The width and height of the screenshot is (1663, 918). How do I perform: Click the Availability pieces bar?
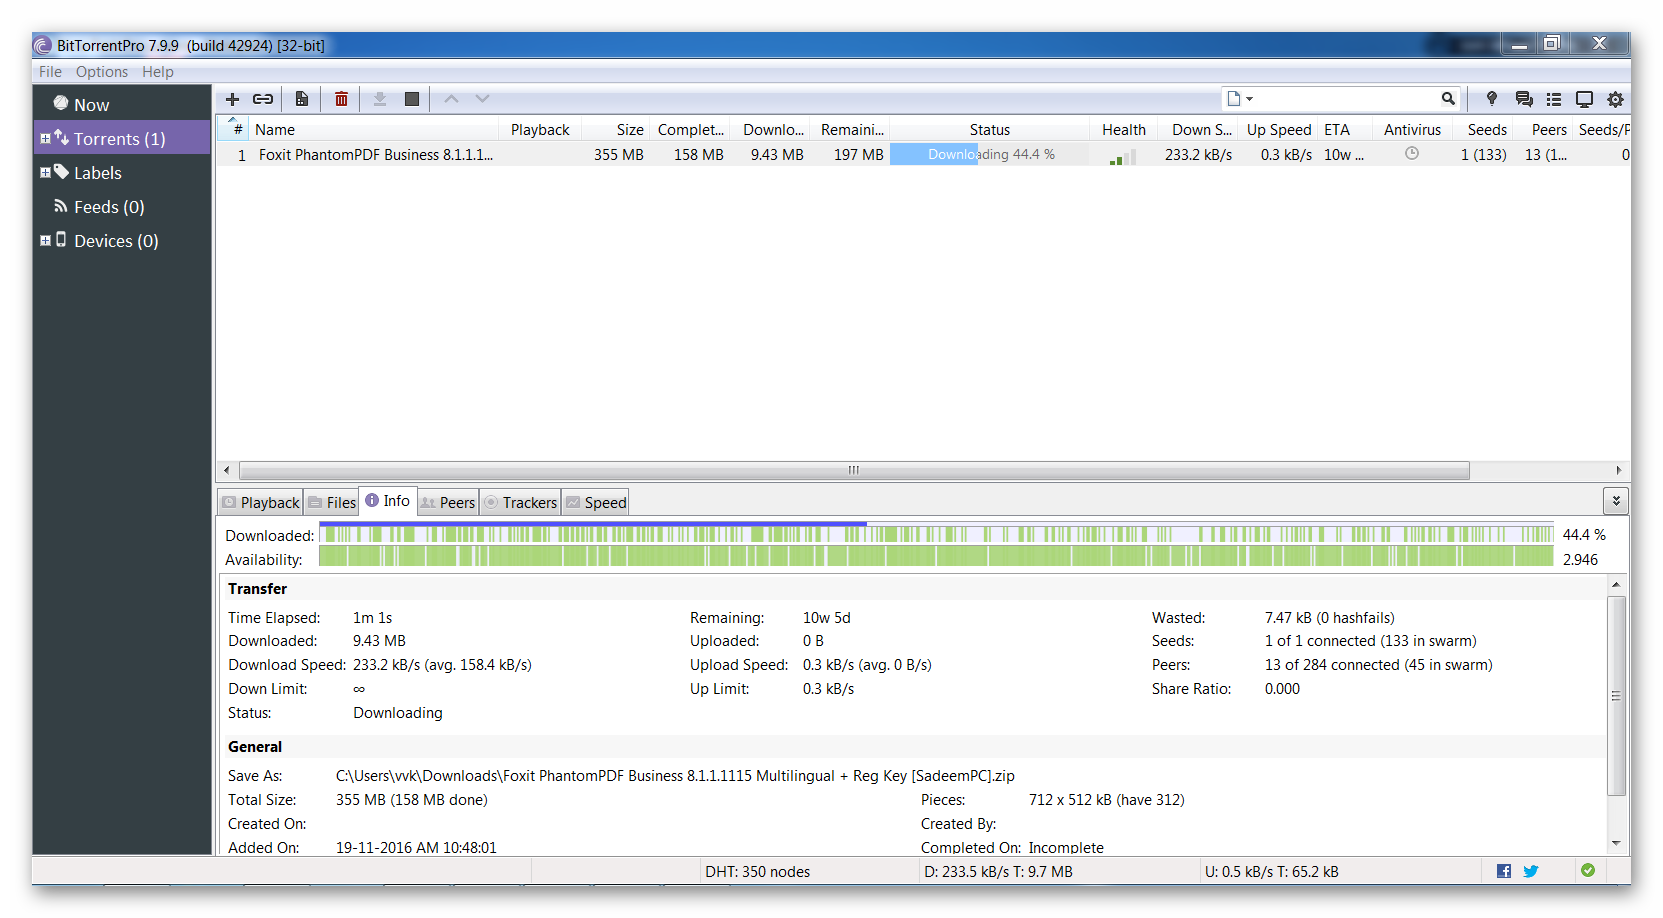pos(936,557)
